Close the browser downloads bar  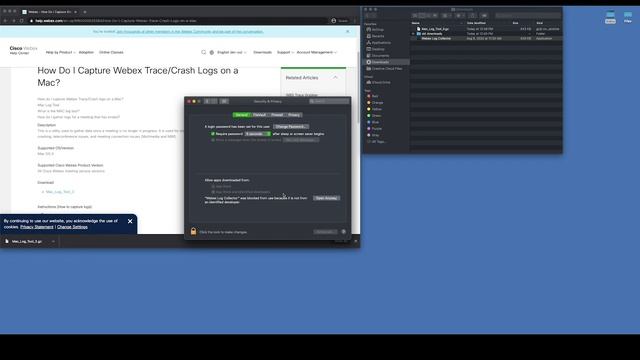coord(356,241)
